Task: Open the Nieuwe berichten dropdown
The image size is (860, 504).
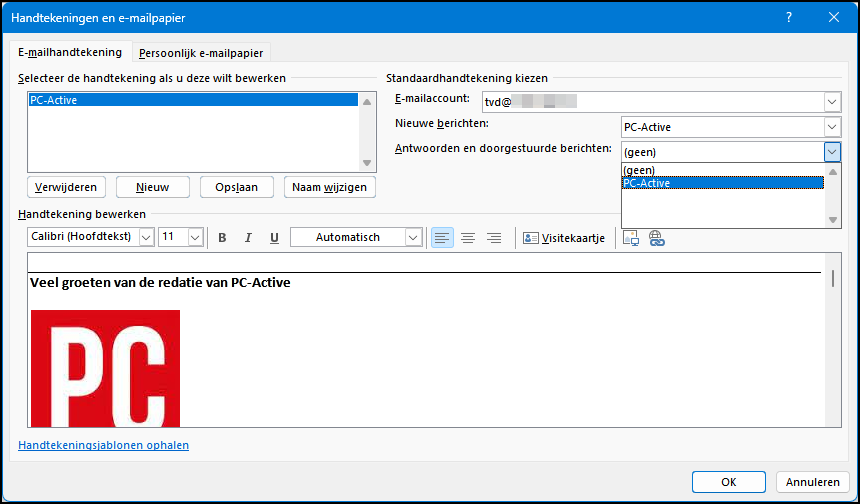Action: point(832,127)
